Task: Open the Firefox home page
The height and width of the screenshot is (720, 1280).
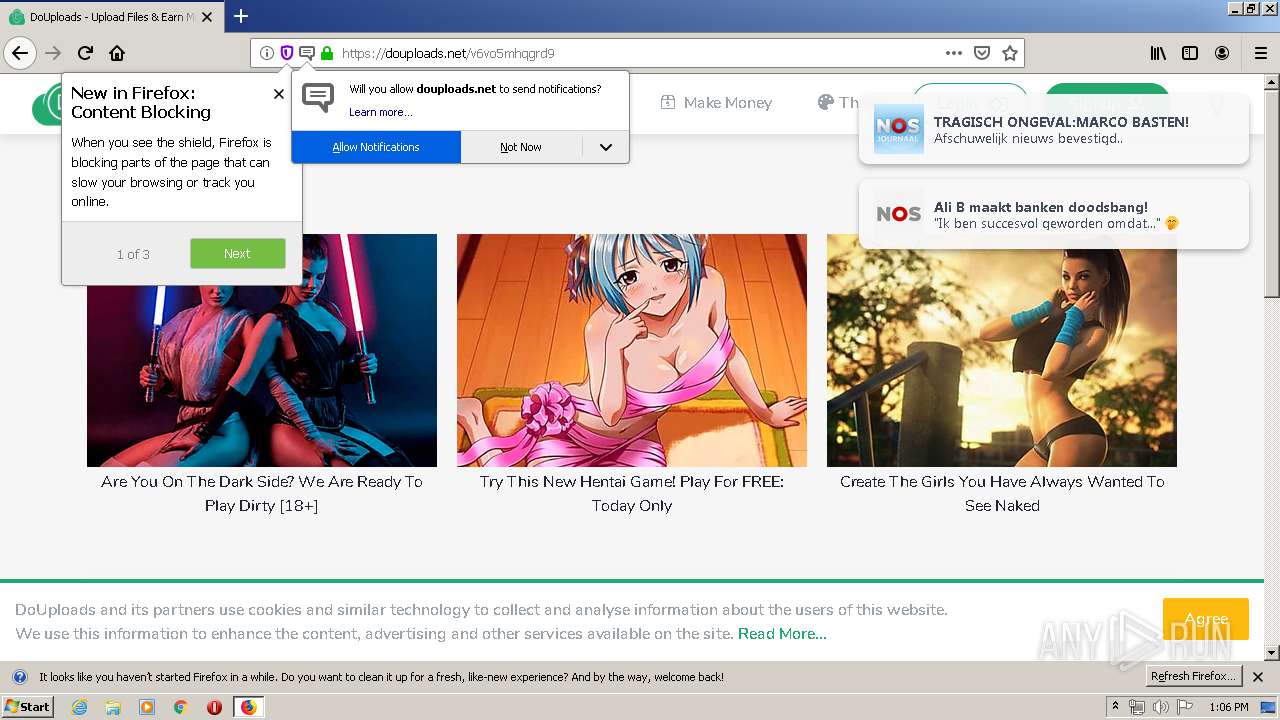Action: tap(117, 53)
